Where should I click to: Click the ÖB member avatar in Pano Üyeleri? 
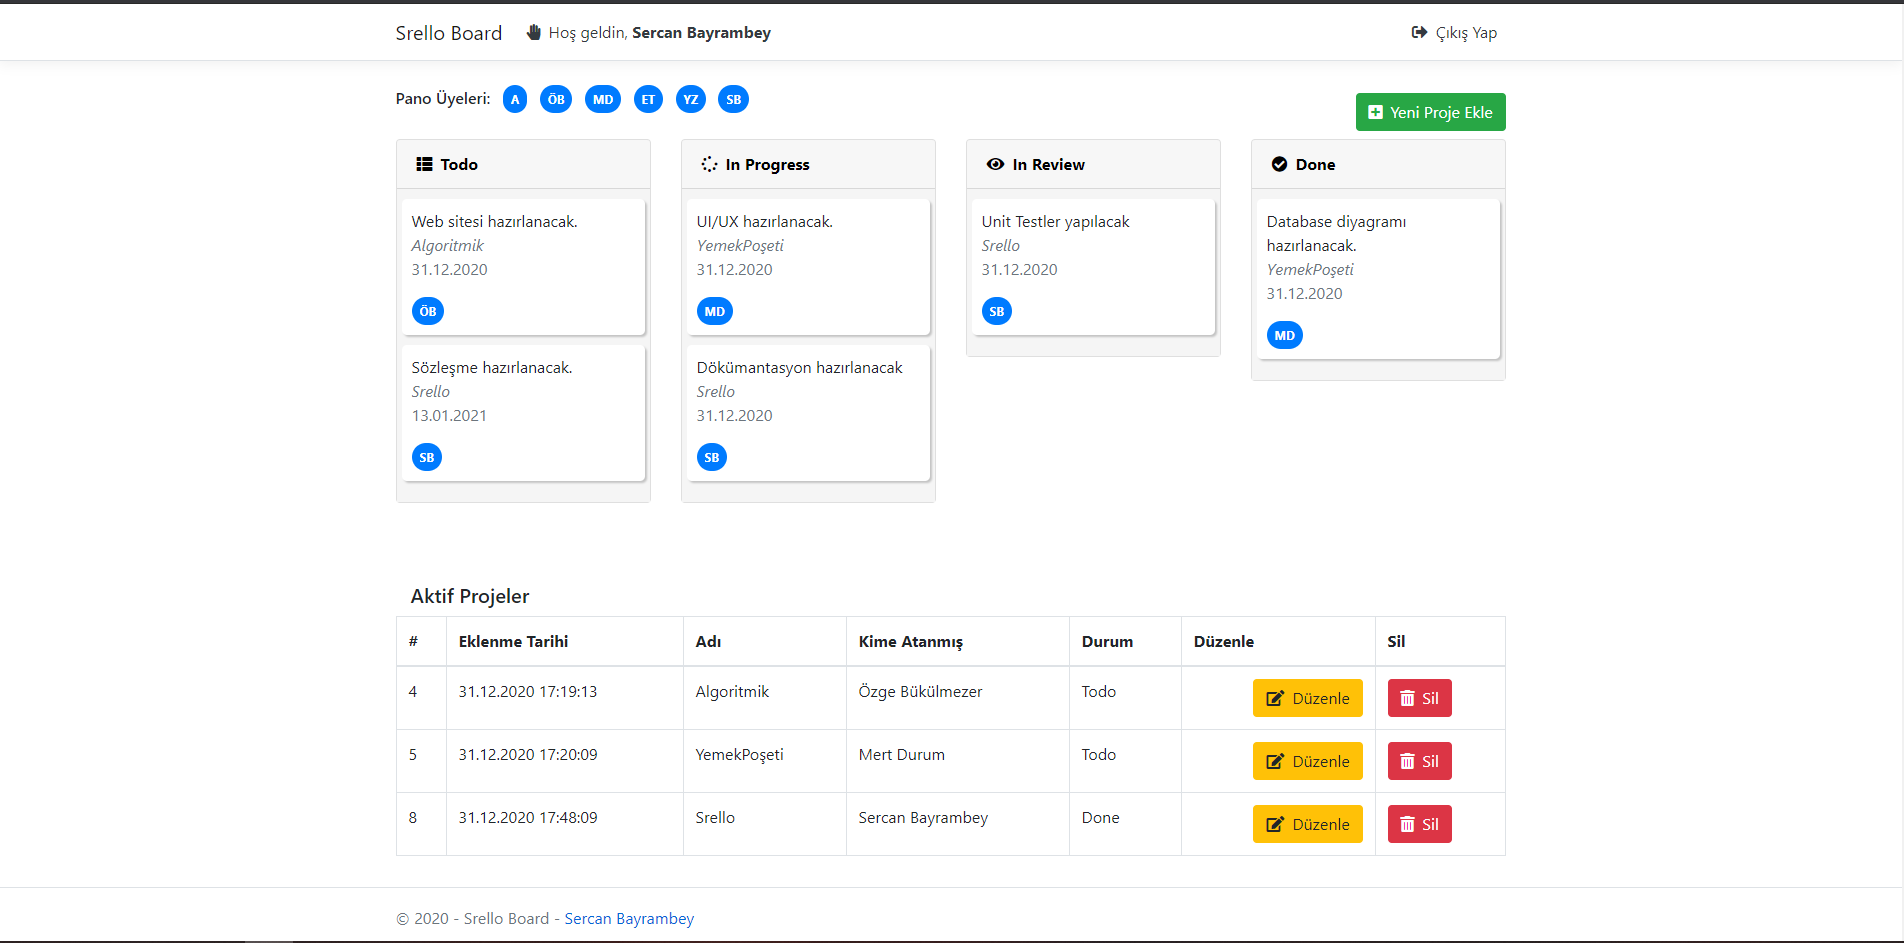click(x=556, y=99)
